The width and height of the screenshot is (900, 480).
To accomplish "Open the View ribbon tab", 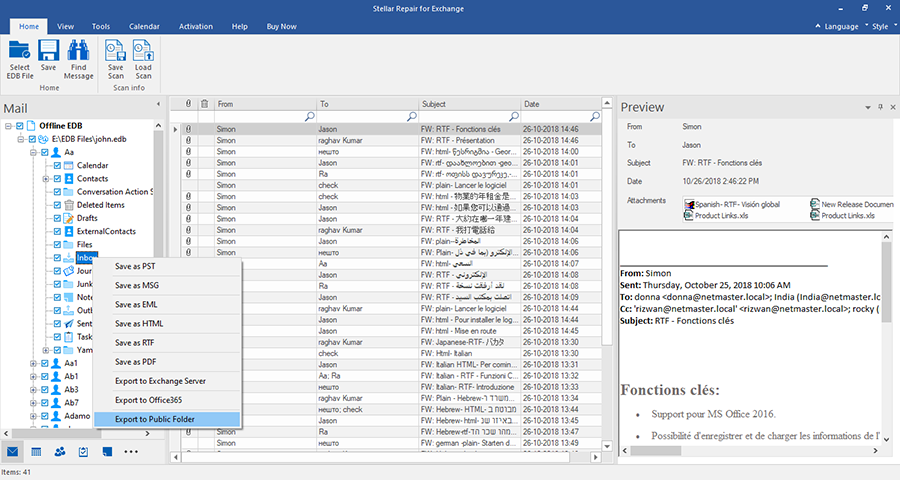I will click(65, 26).
